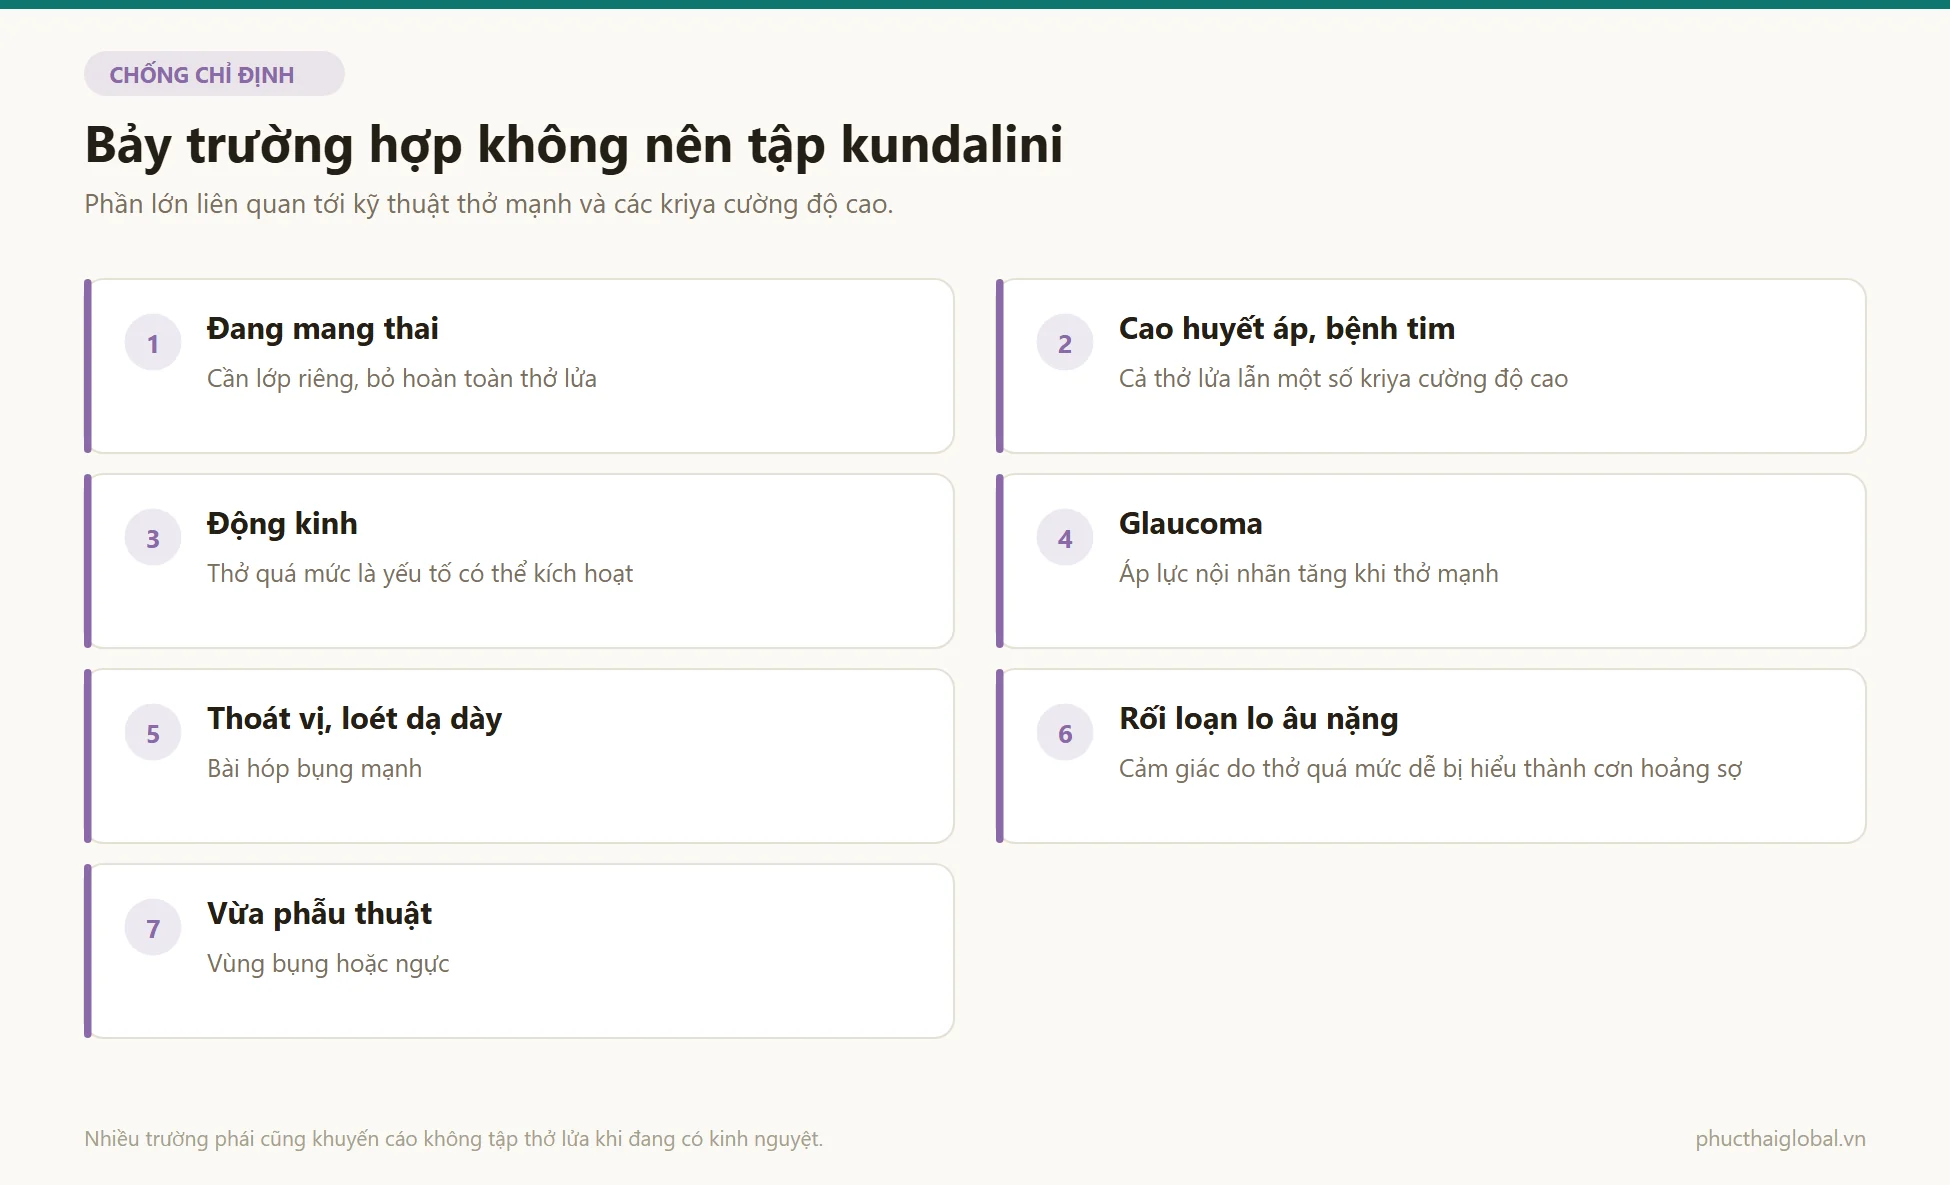The height and width of the screenshot is (1185, 1950).
Task: Click the subtitle about kỹ thuật thở mạnh
Action: tap(488, 204)
